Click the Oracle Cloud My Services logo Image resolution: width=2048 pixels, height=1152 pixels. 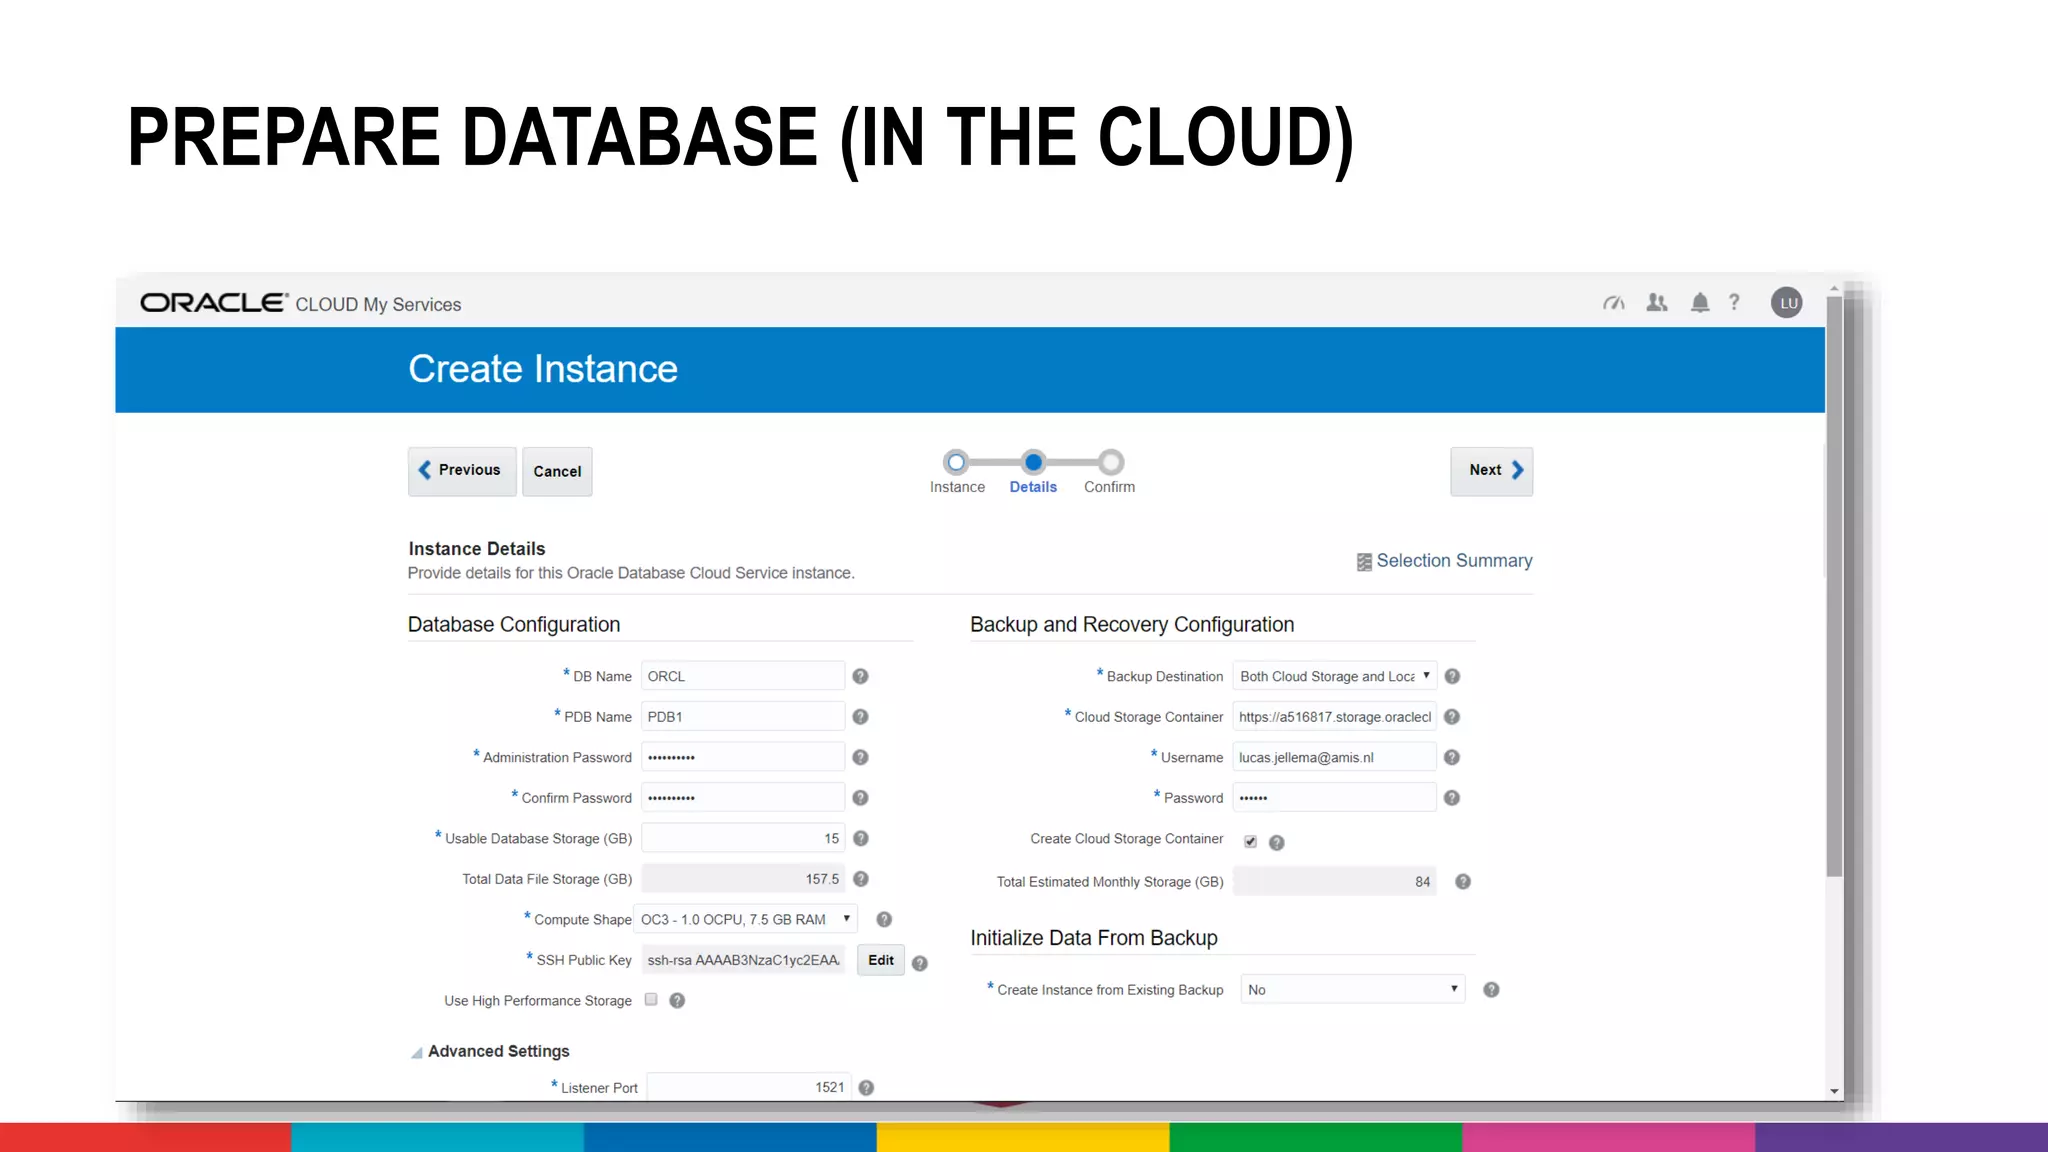click(x=301, y=303)
